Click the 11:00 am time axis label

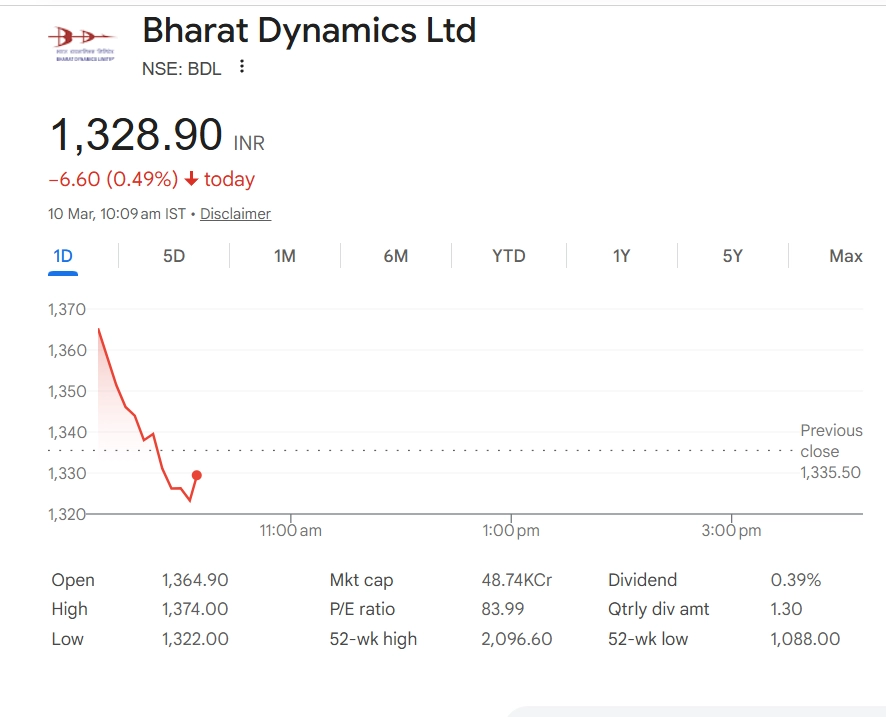click(290, 531)
